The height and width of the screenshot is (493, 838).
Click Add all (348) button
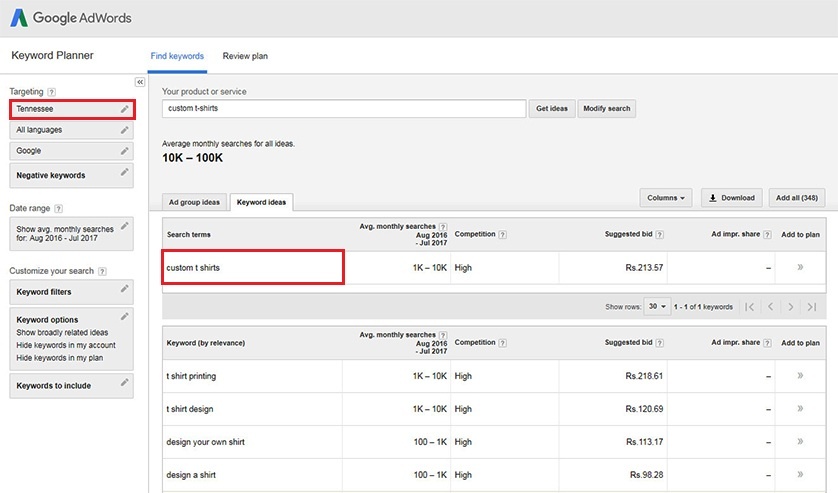coord(797,198)
